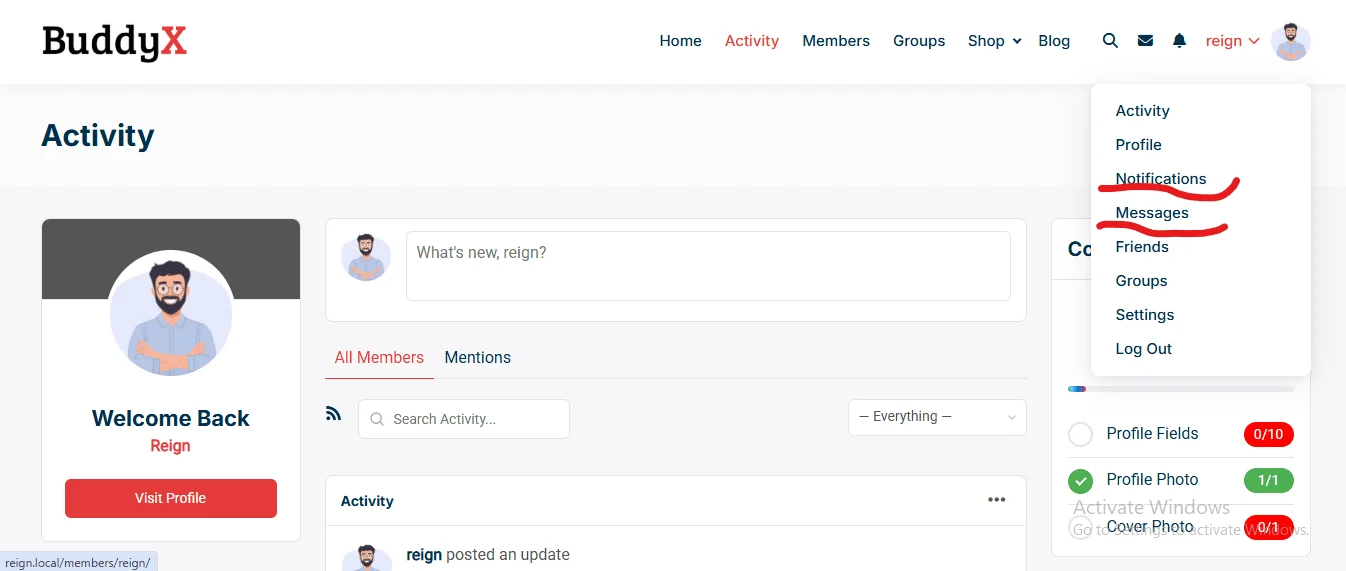
Task: Click the red Reign name link
Action: [x=170, y=446]
